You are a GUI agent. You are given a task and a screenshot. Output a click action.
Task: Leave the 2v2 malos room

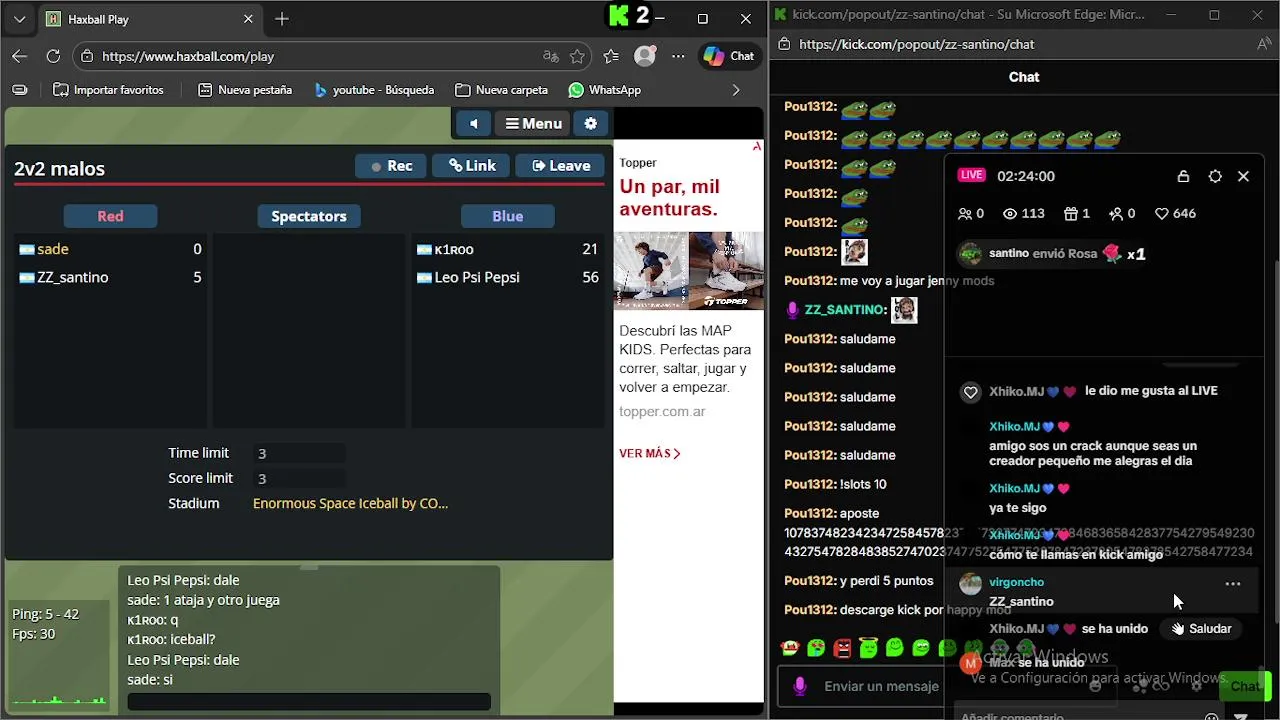click(x=560, y=166)
